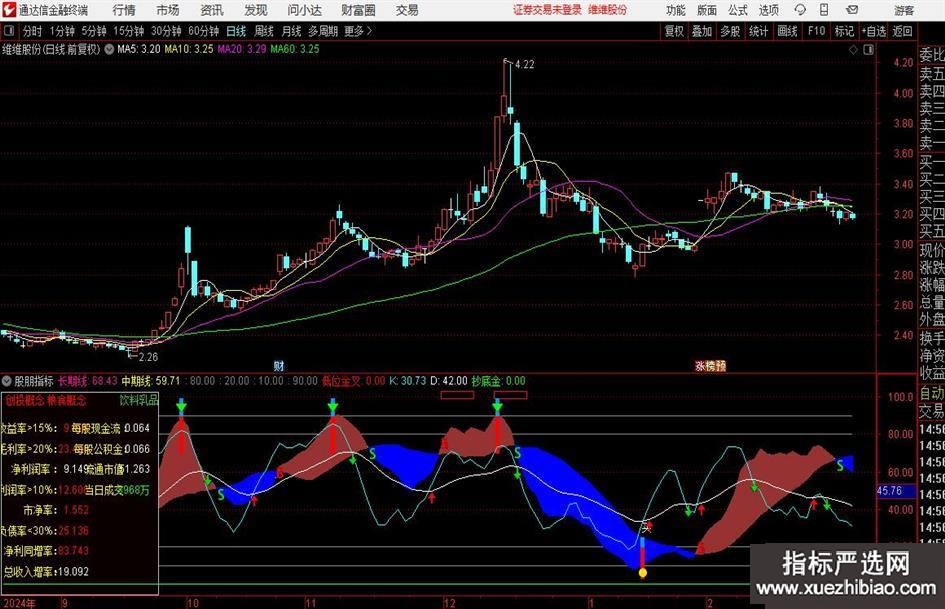945x609 pixels.
Task: Open the 发现 menu
Action: pyautogui.click(x=256, y=10)
